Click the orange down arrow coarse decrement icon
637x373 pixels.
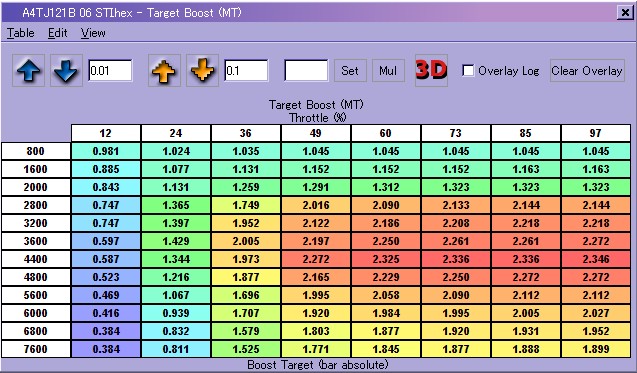[x=202, y=71]
